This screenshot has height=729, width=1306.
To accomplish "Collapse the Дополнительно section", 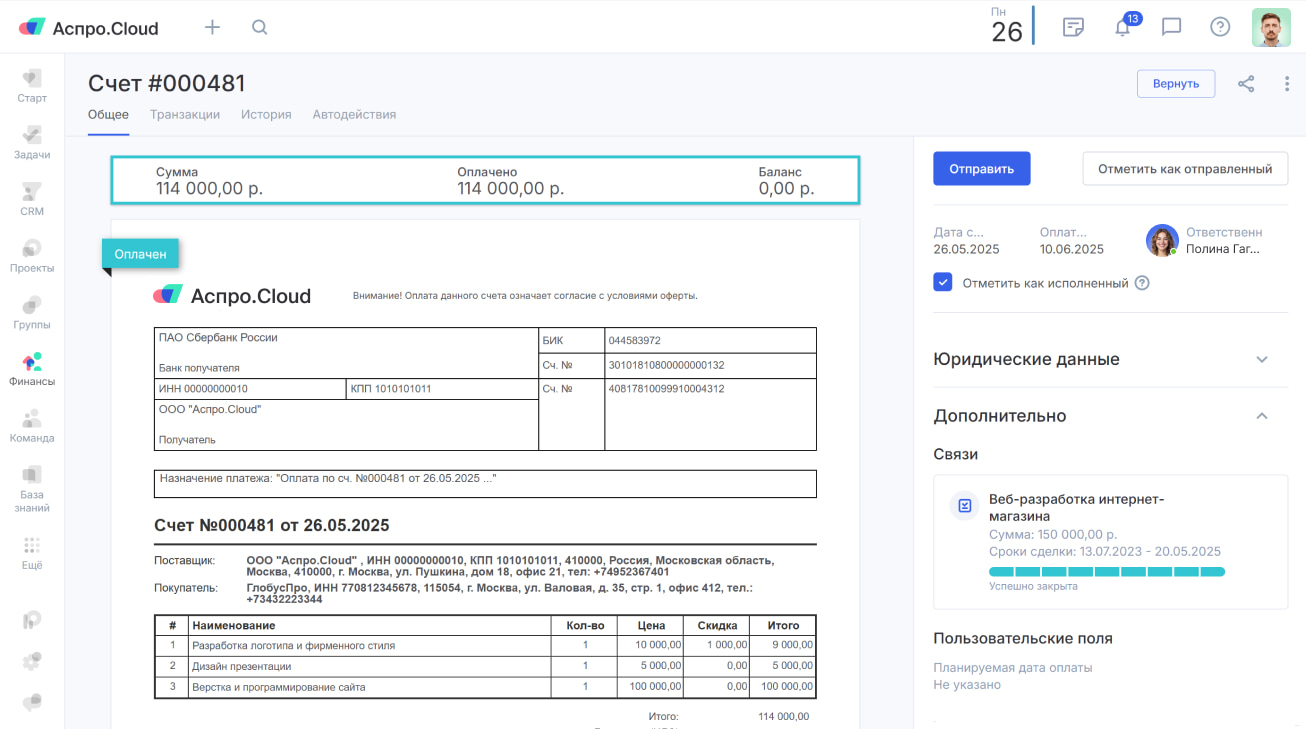I will point(1261,416).
